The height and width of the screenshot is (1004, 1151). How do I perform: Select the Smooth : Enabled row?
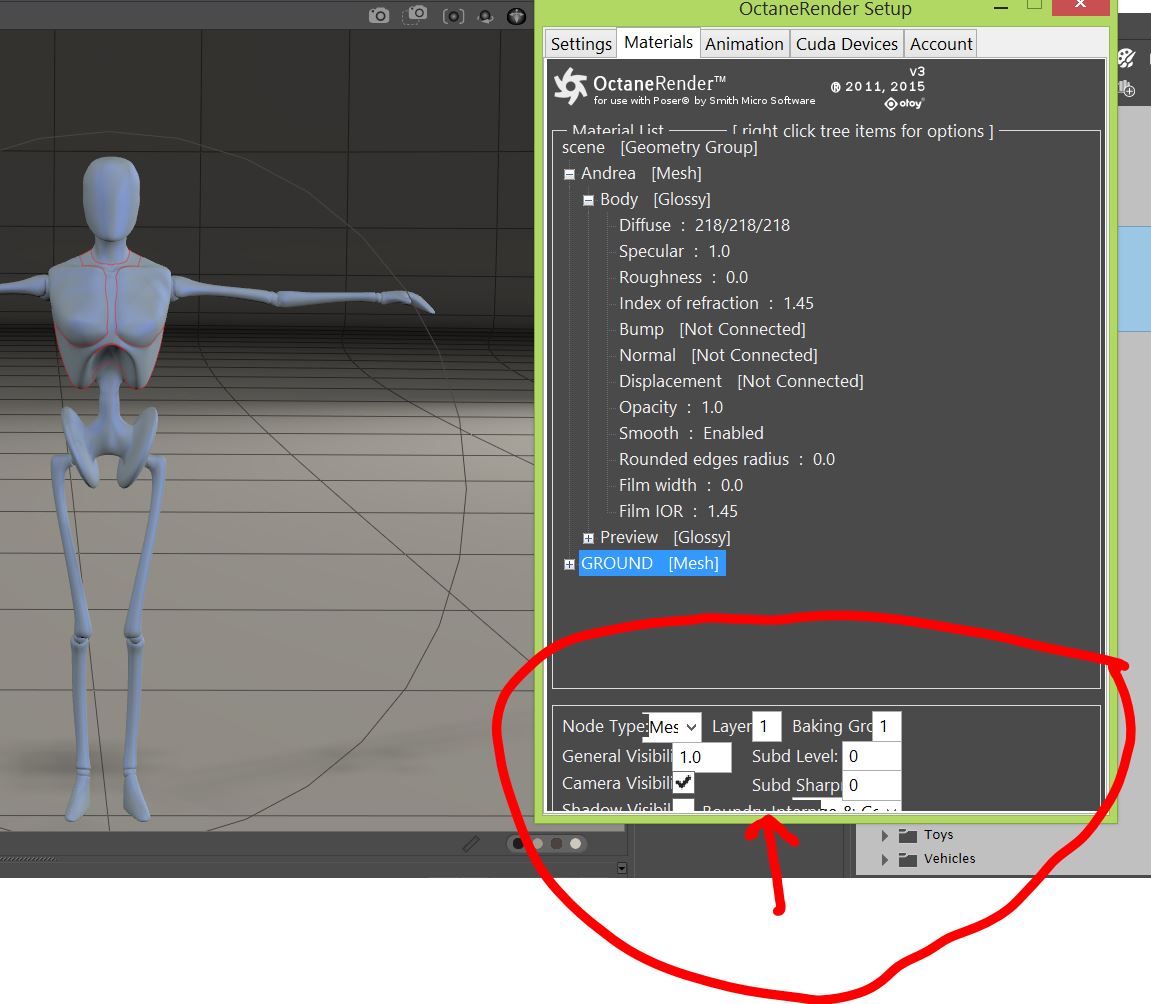point(691,433)
